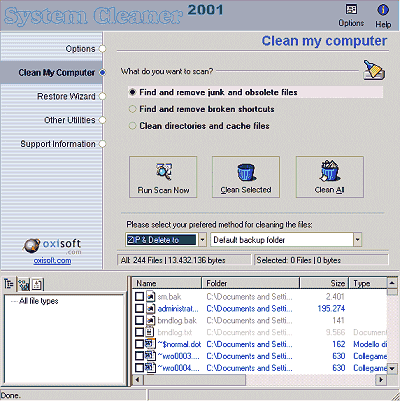Open the Default backup folder dropdown arrow
The height and width of the screenshot is (401, 400).
pos(357,240)
